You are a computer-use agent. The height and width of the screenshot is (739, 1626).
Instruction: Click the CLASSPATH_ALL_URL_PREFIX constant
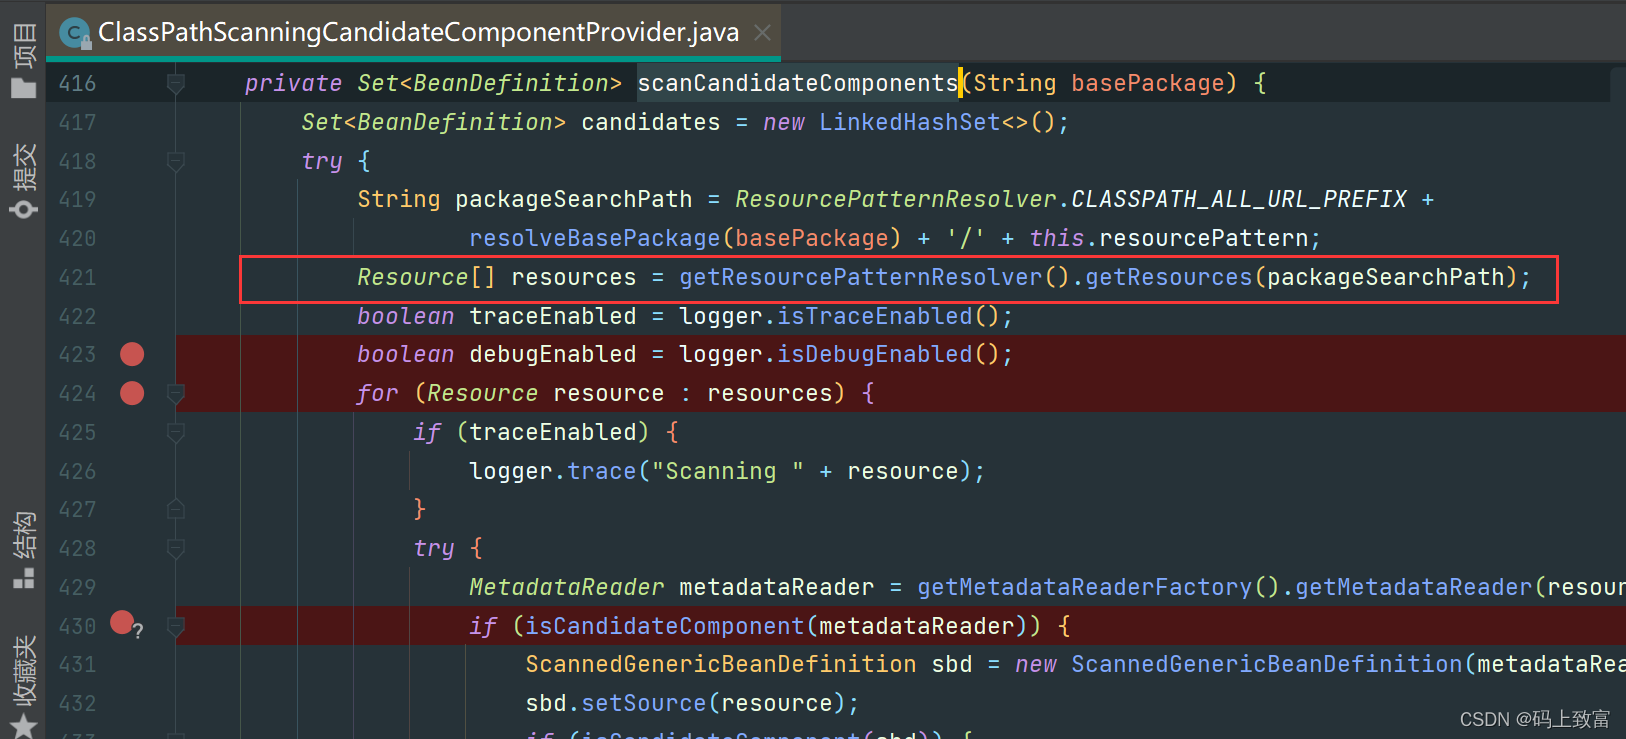[x=1239, y=199]
